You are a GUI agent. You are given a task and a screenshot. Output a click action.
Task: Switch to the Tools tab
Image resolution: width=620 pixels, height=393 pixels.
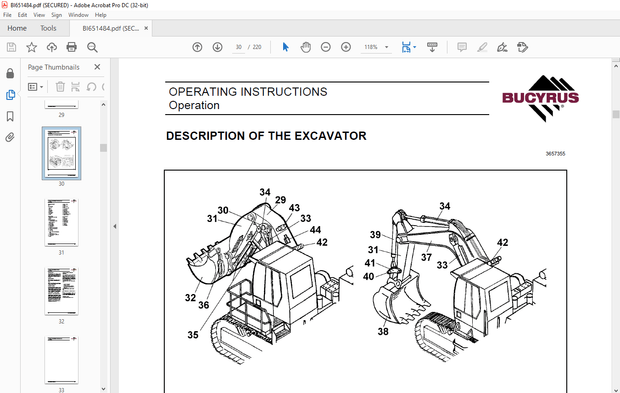coord(48,28)
